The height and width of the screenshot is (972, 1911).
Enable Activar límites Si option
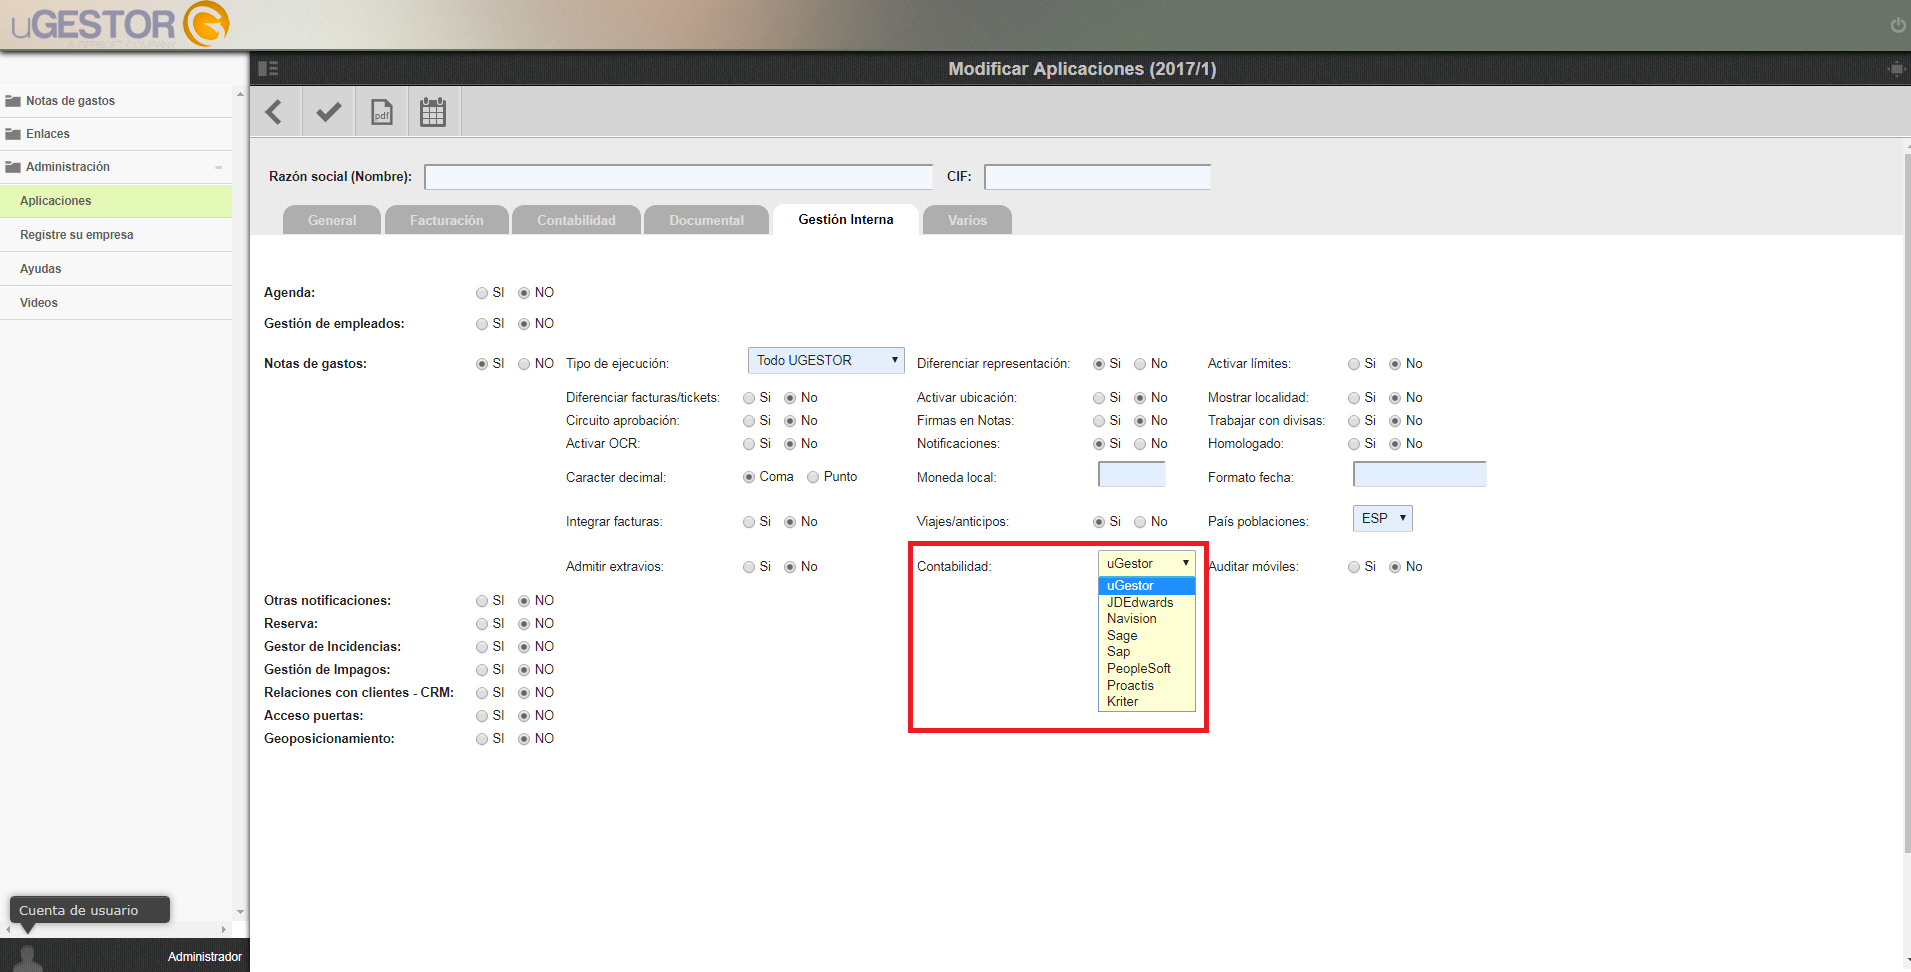pos(1354,364)
